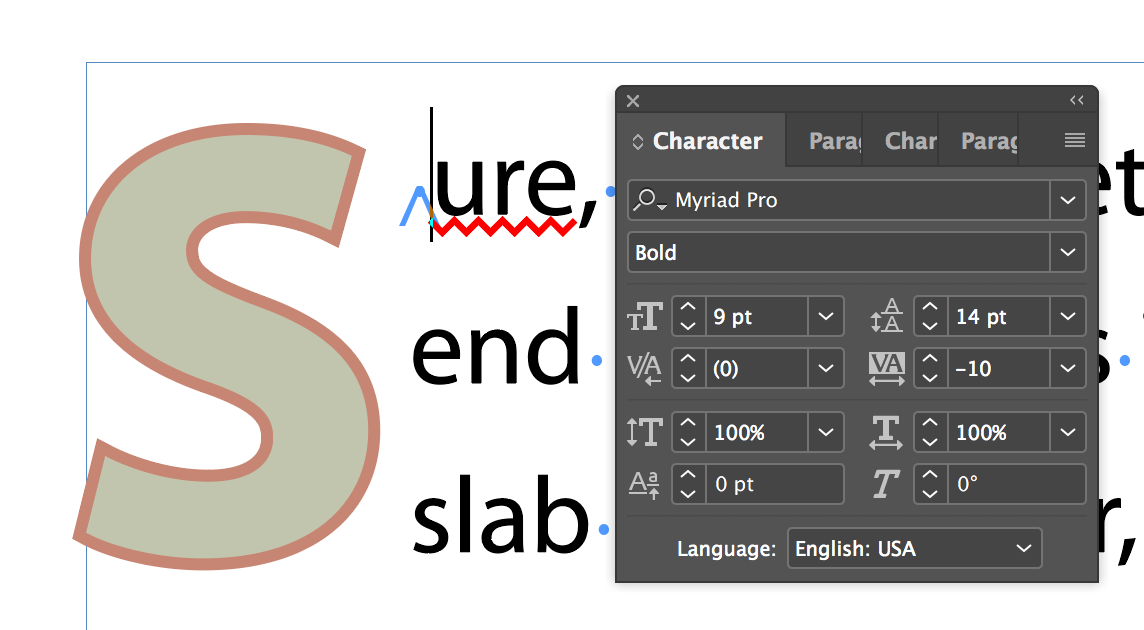Click the horizontal scale icon
This screenshot has width=1144, height=630.
(886, 432)
